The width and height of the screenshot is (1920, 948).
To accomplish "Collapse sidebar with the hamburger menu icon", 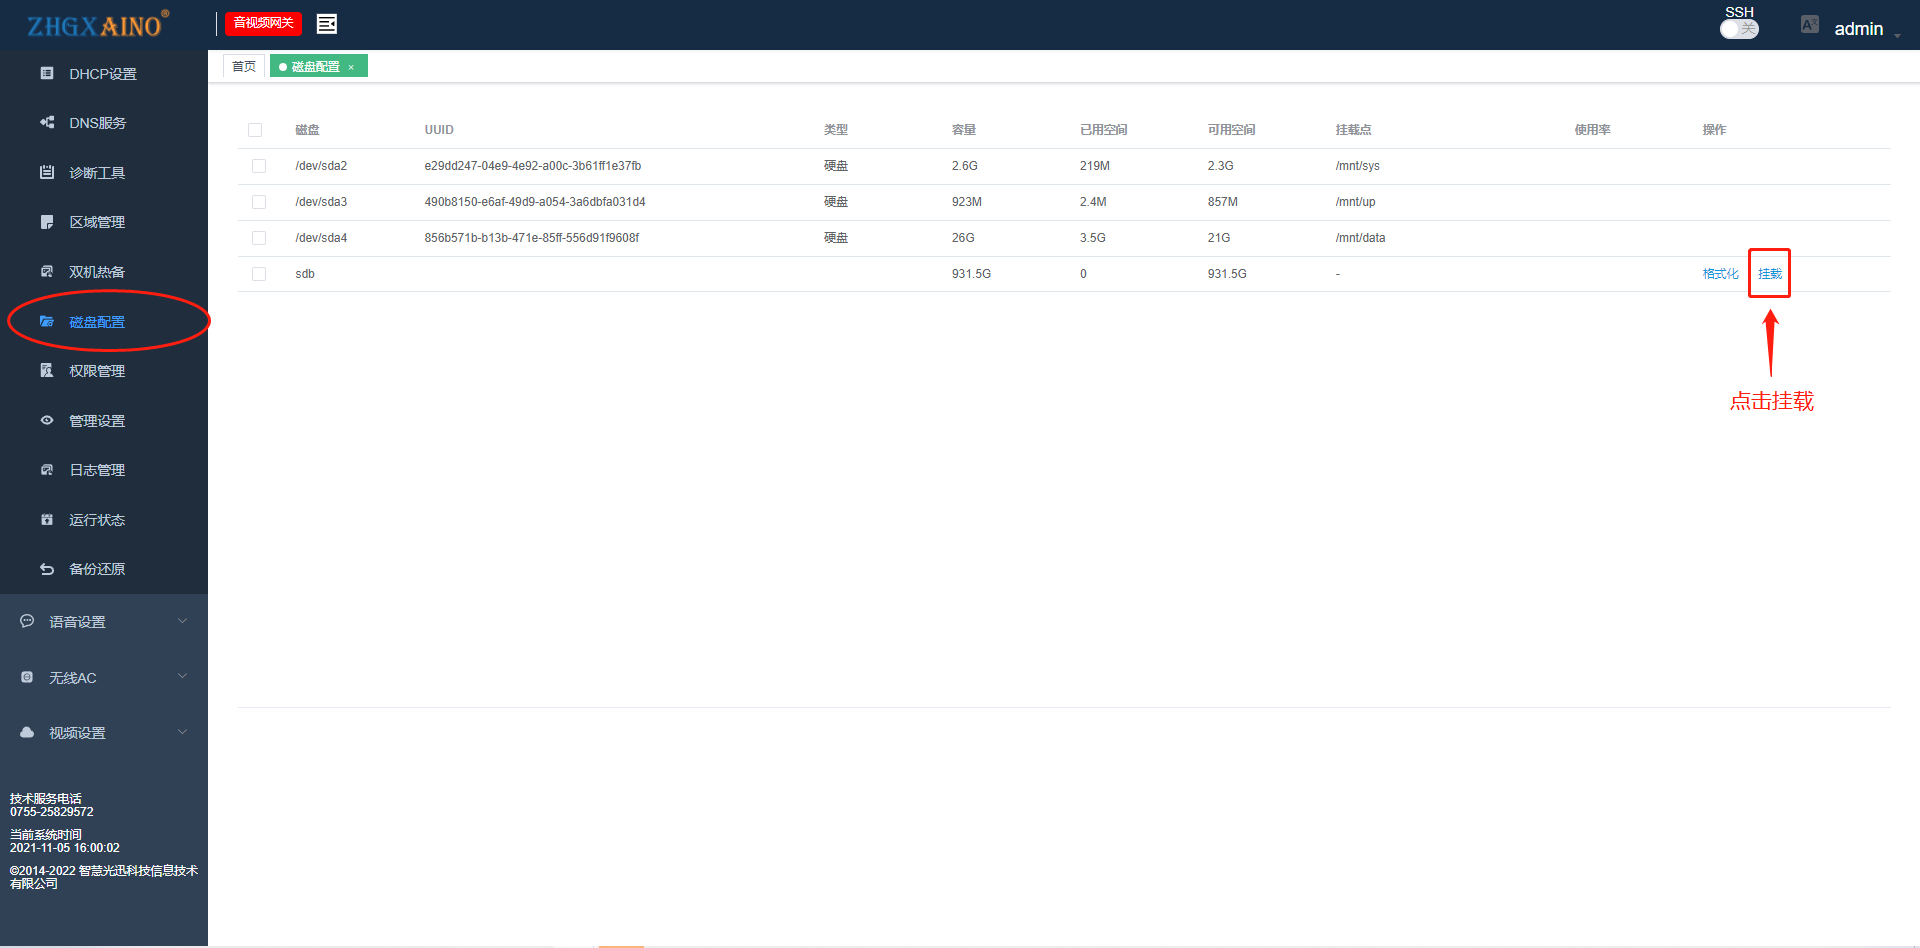I will click(x=327, y=23).
